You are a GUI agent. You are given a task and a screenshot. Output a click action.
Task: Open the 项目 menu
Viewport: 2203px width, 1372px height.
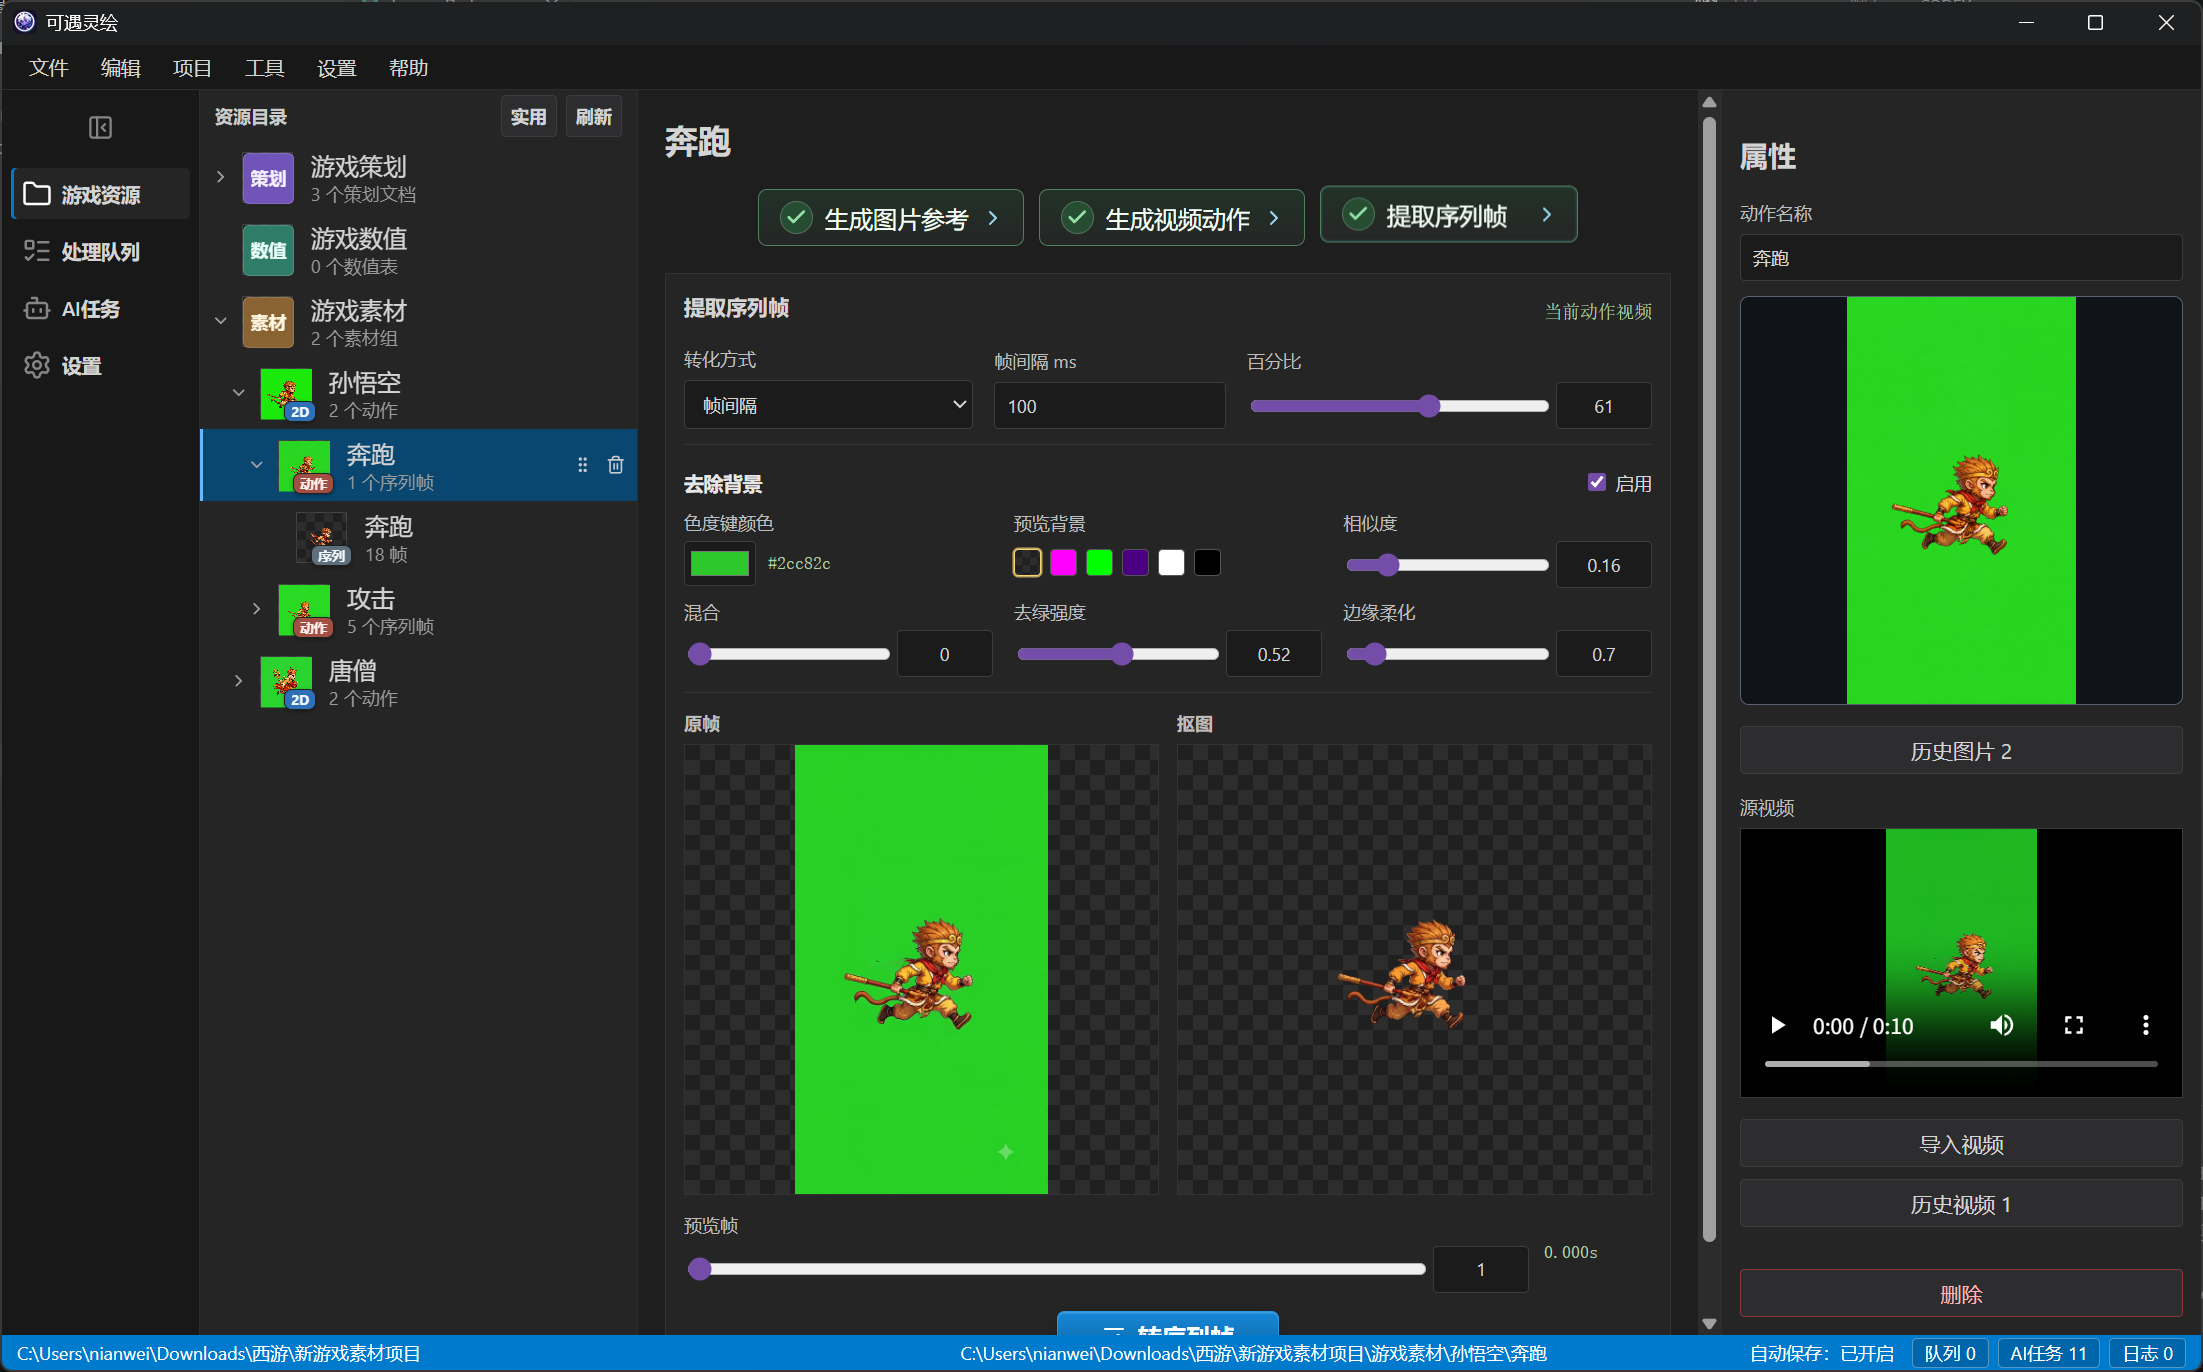[192, 68]
